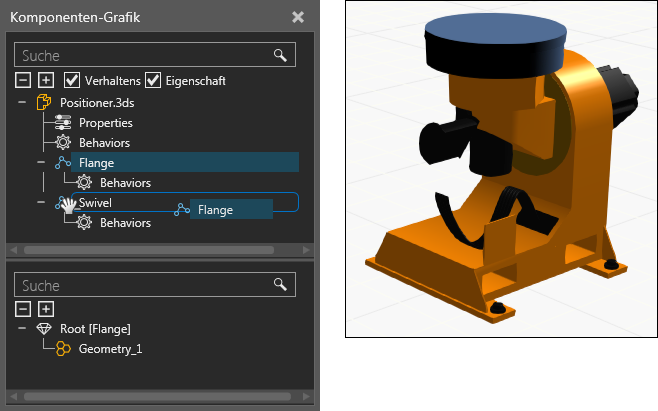Select the Root [Flange] item
Image resolution: width=658 pixels, height=411 pixels.
coord(95,329)
